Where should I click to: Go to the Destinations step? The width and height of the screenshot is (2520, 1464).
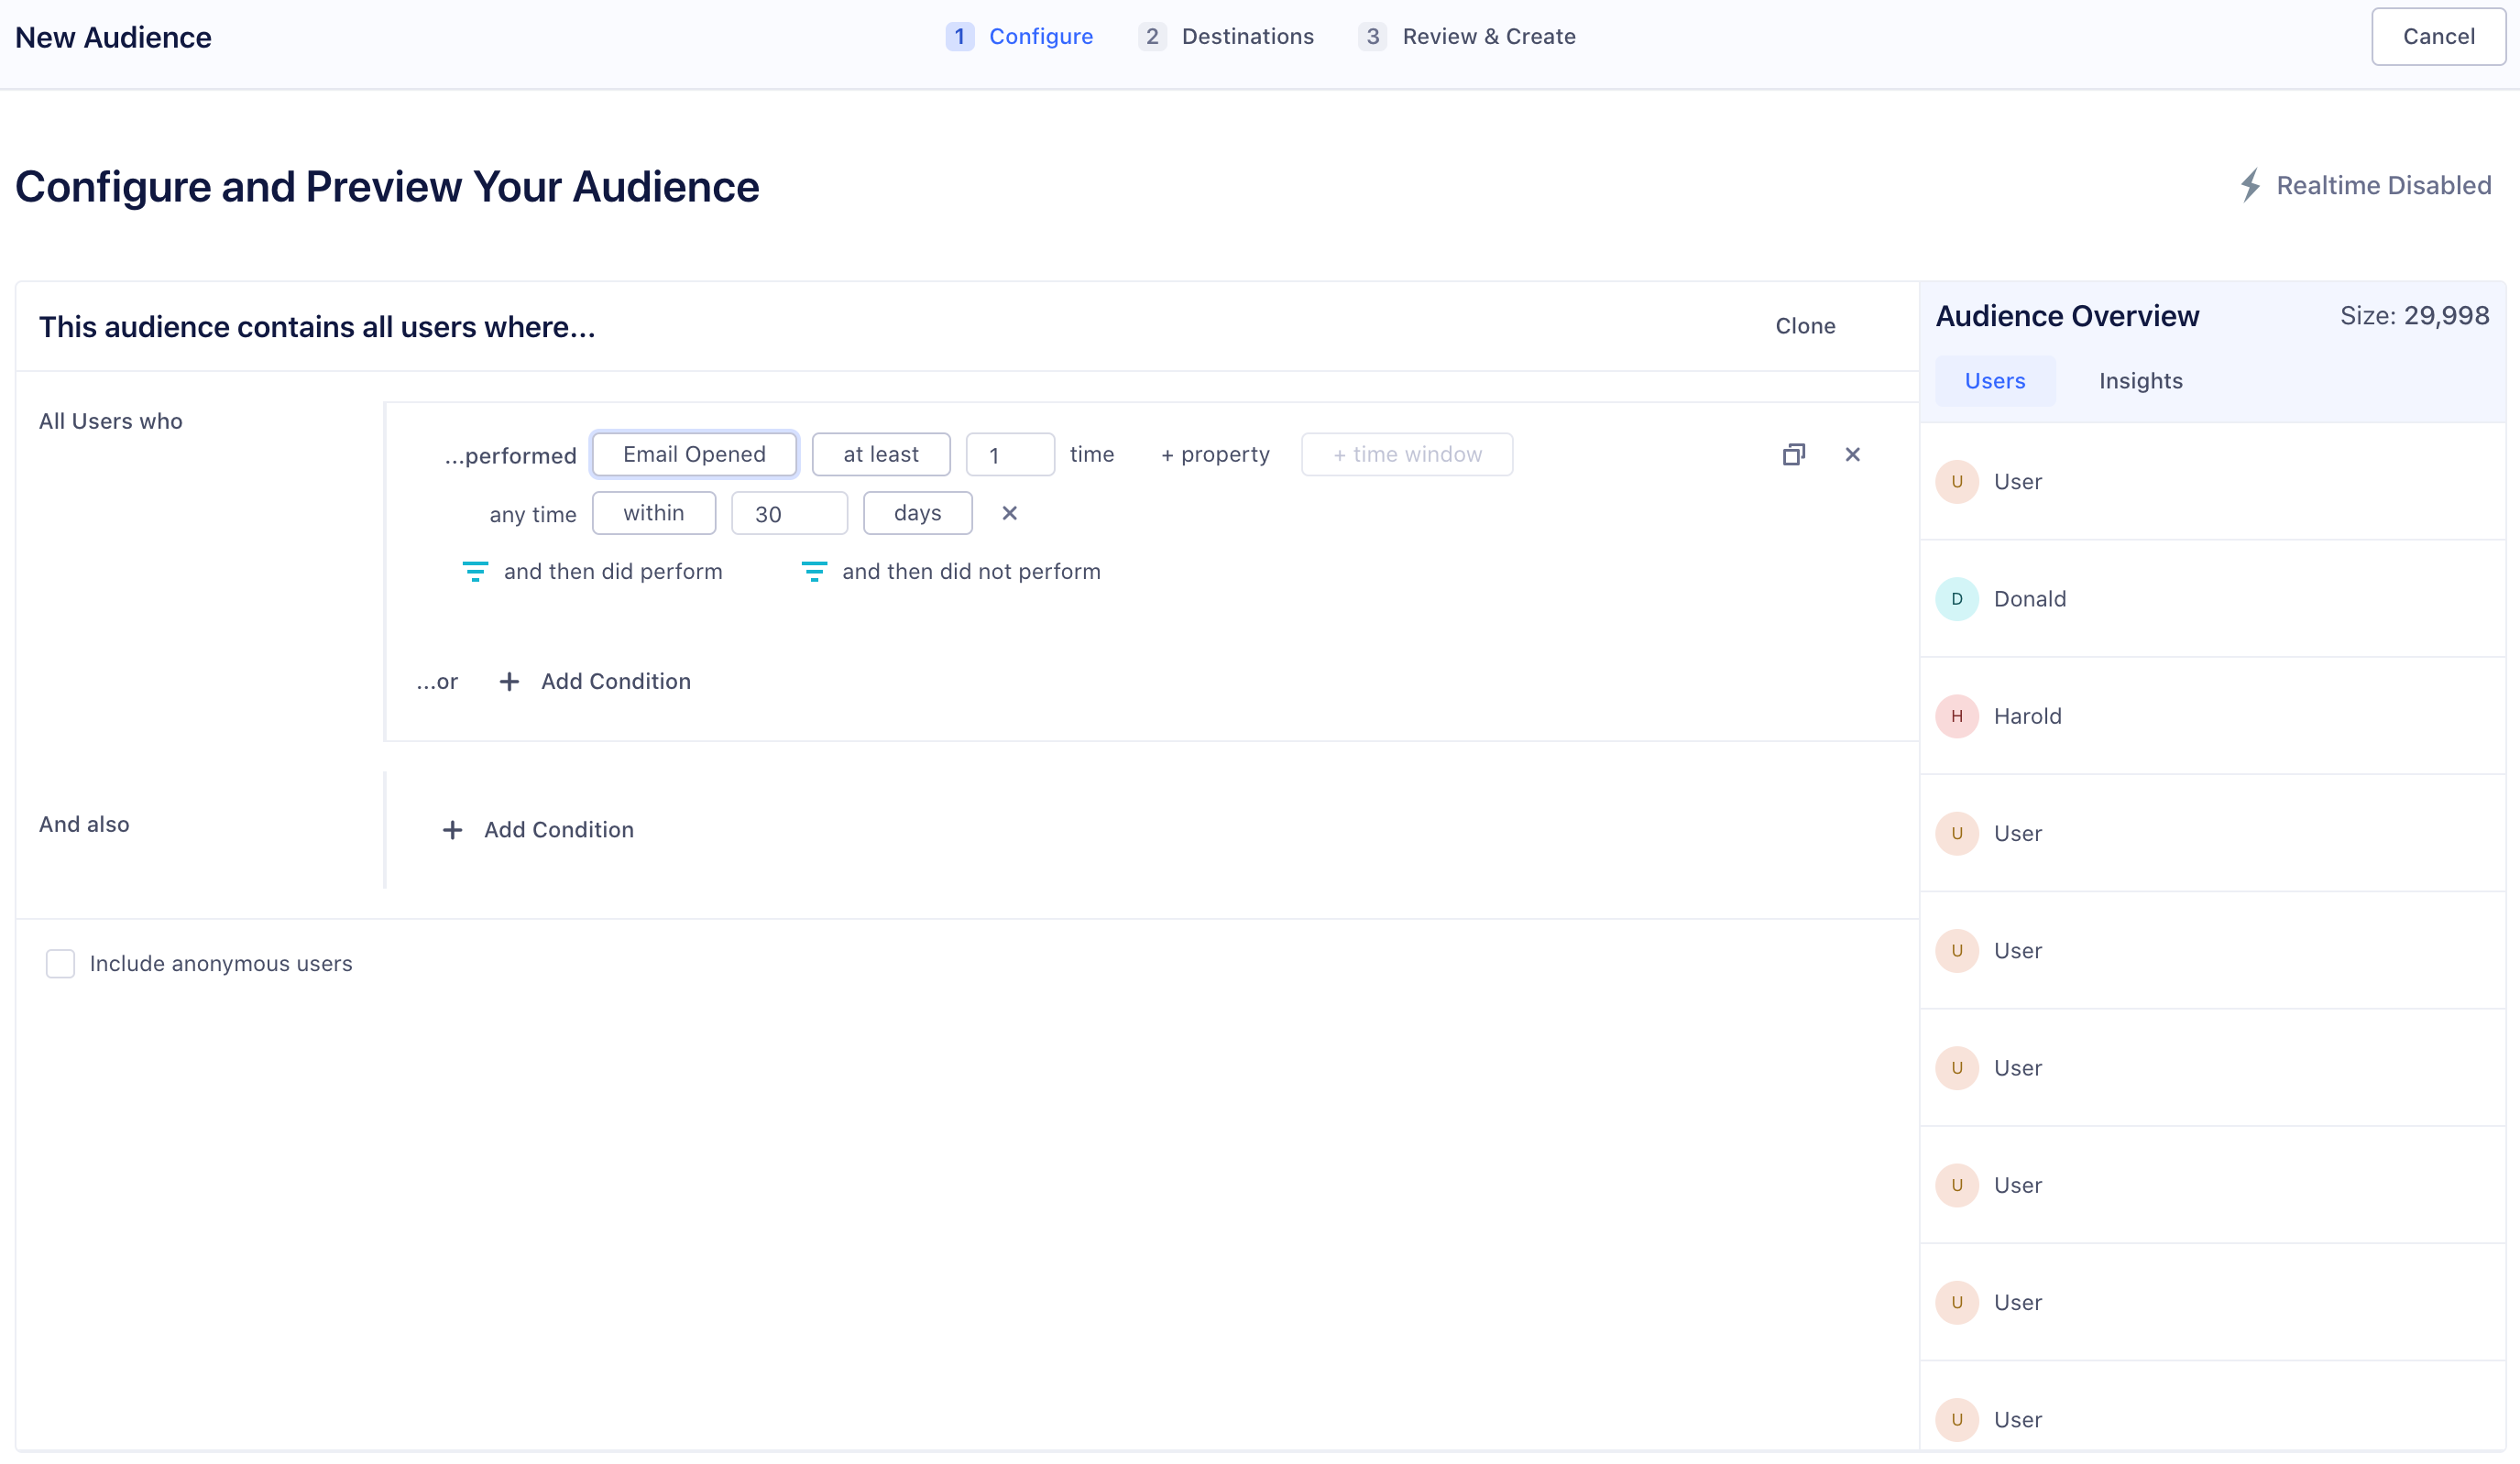1247,36
